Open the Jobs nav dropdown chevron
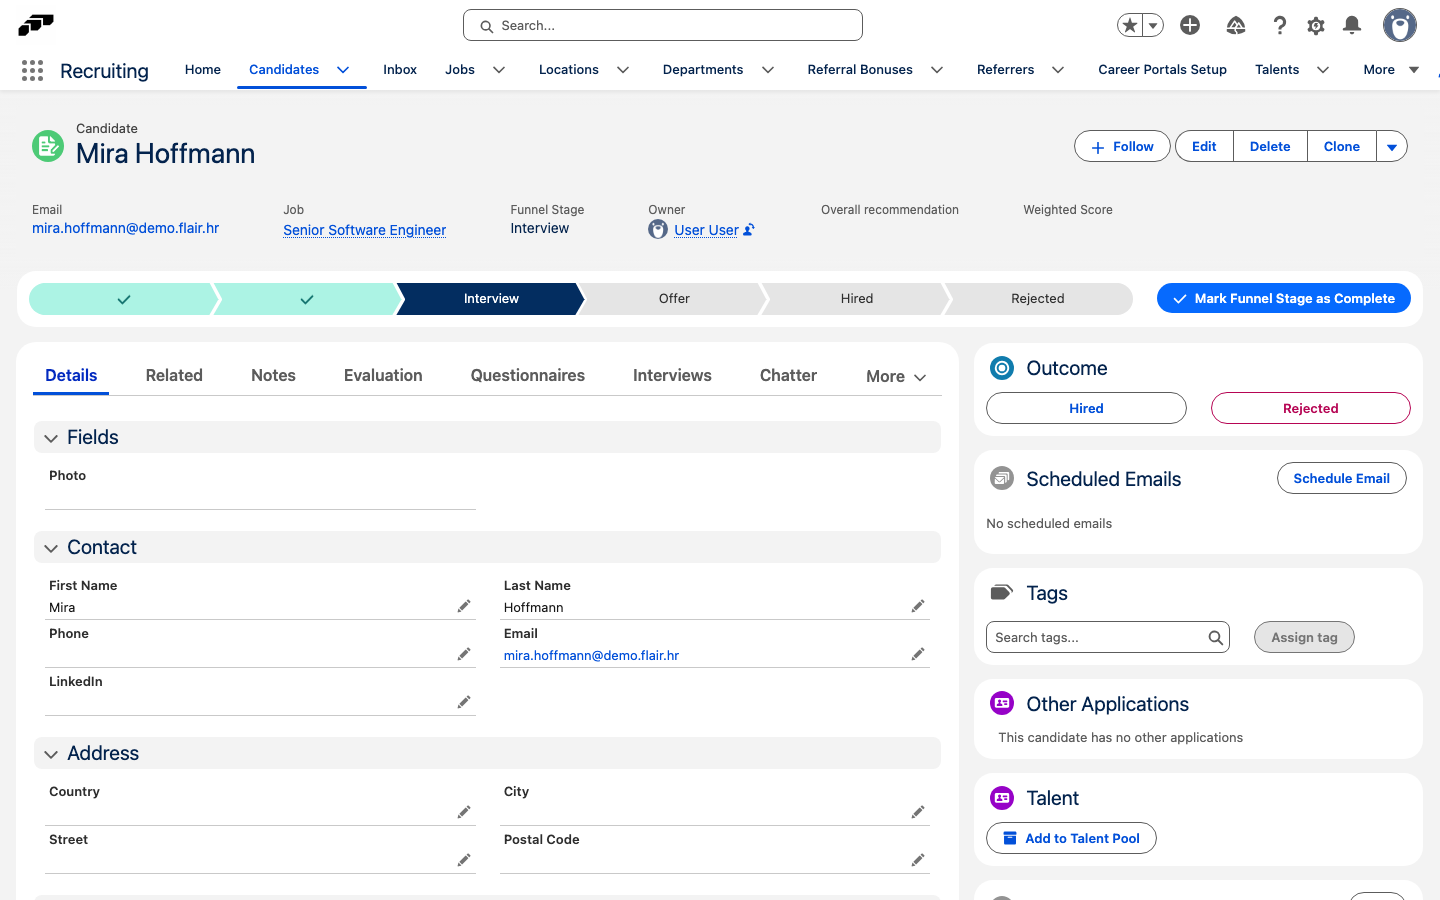The width and height of the screenshot is (1440, 900). [499, 70]
